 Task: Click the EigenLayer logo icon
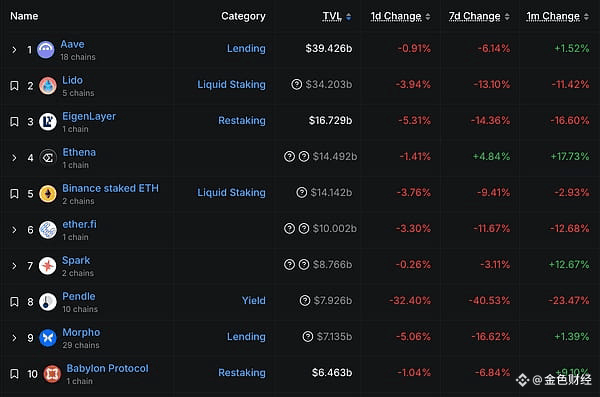click(48, 122)
